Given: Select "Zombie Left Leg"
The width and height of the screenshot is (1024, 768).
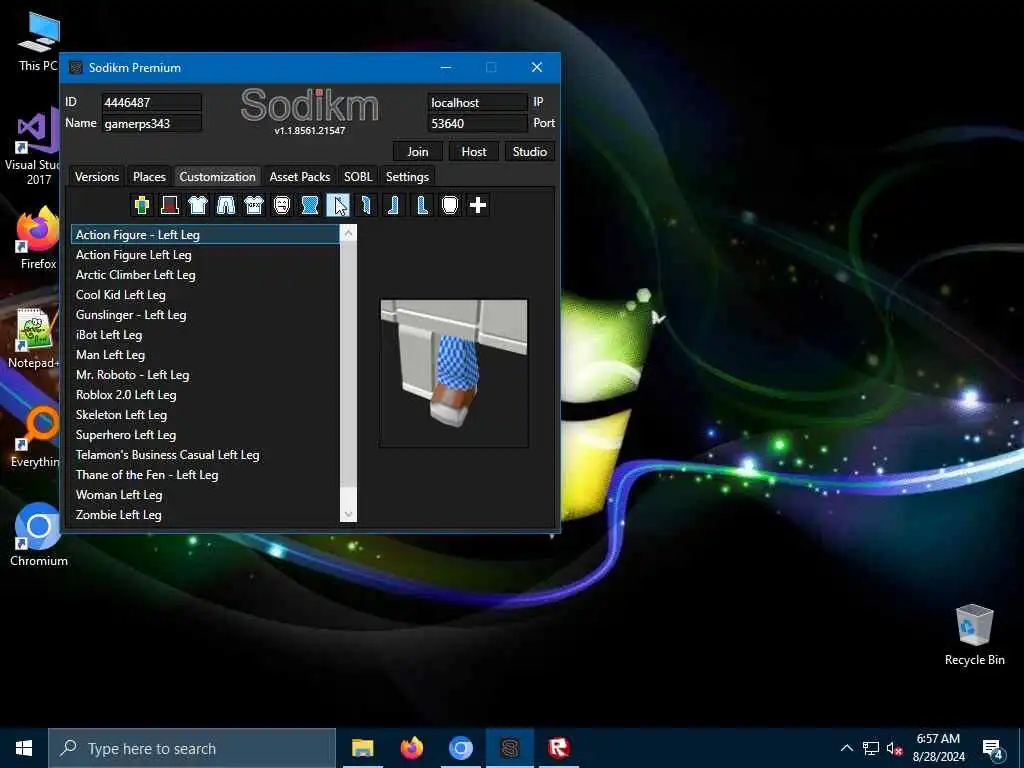Looking at the screenshot, I should pos(205,515).
